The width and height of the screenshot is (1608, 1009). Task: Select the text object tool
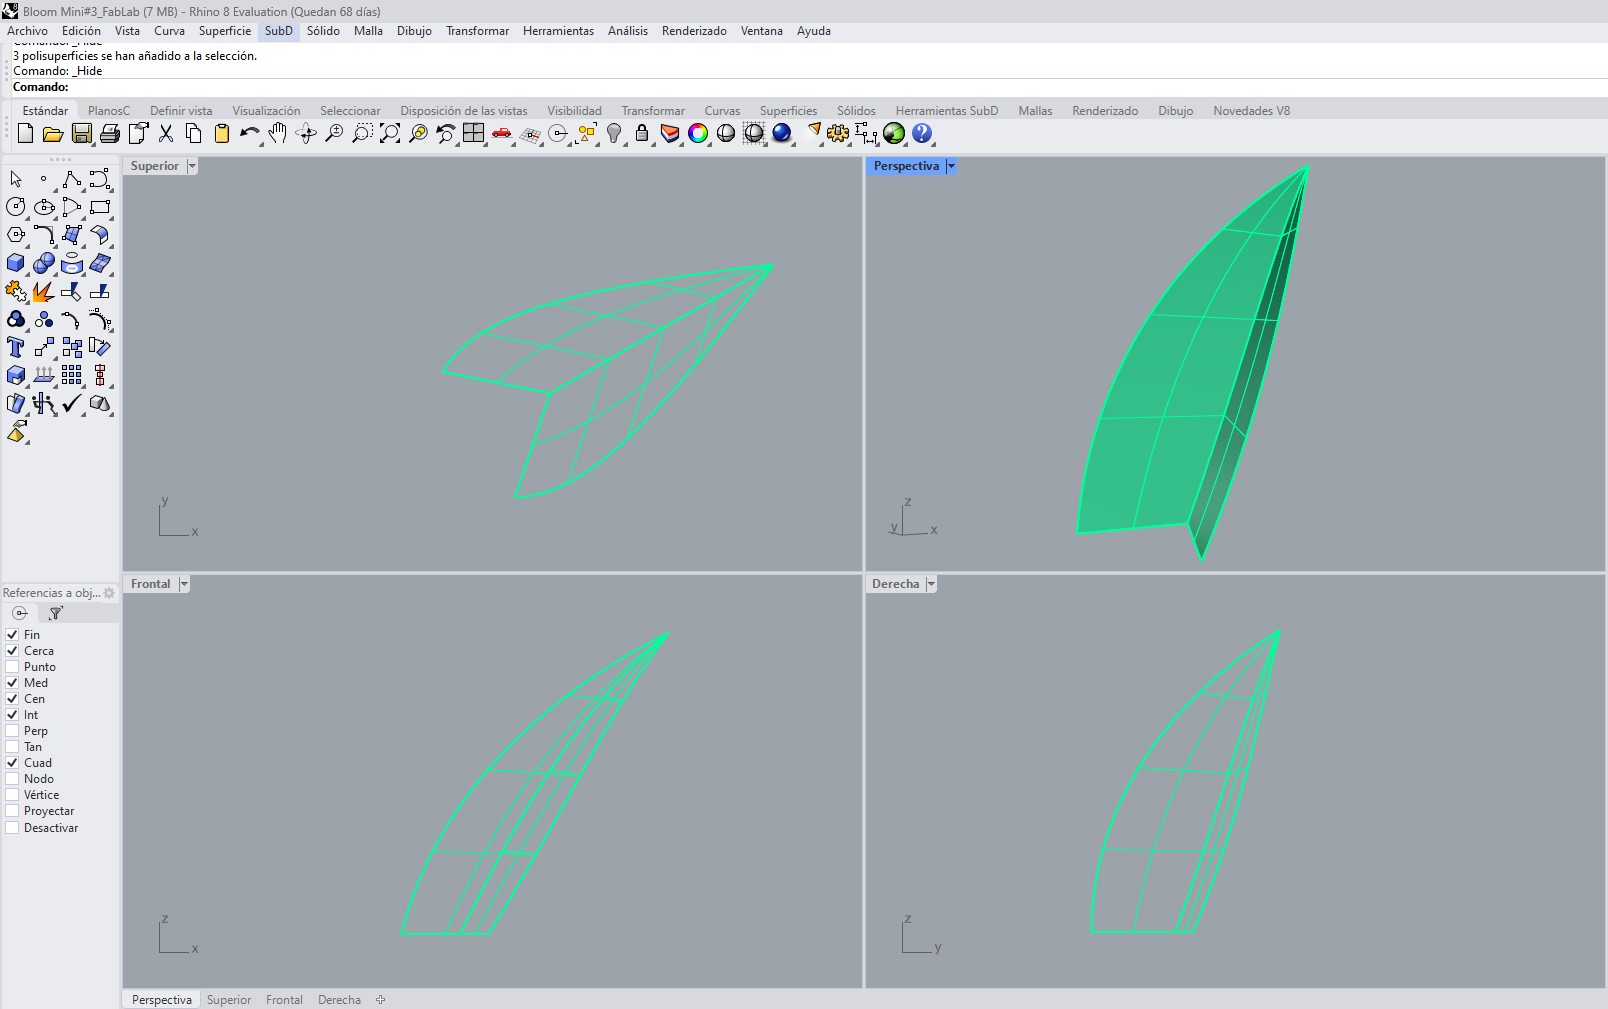click(x=16, y=346)
